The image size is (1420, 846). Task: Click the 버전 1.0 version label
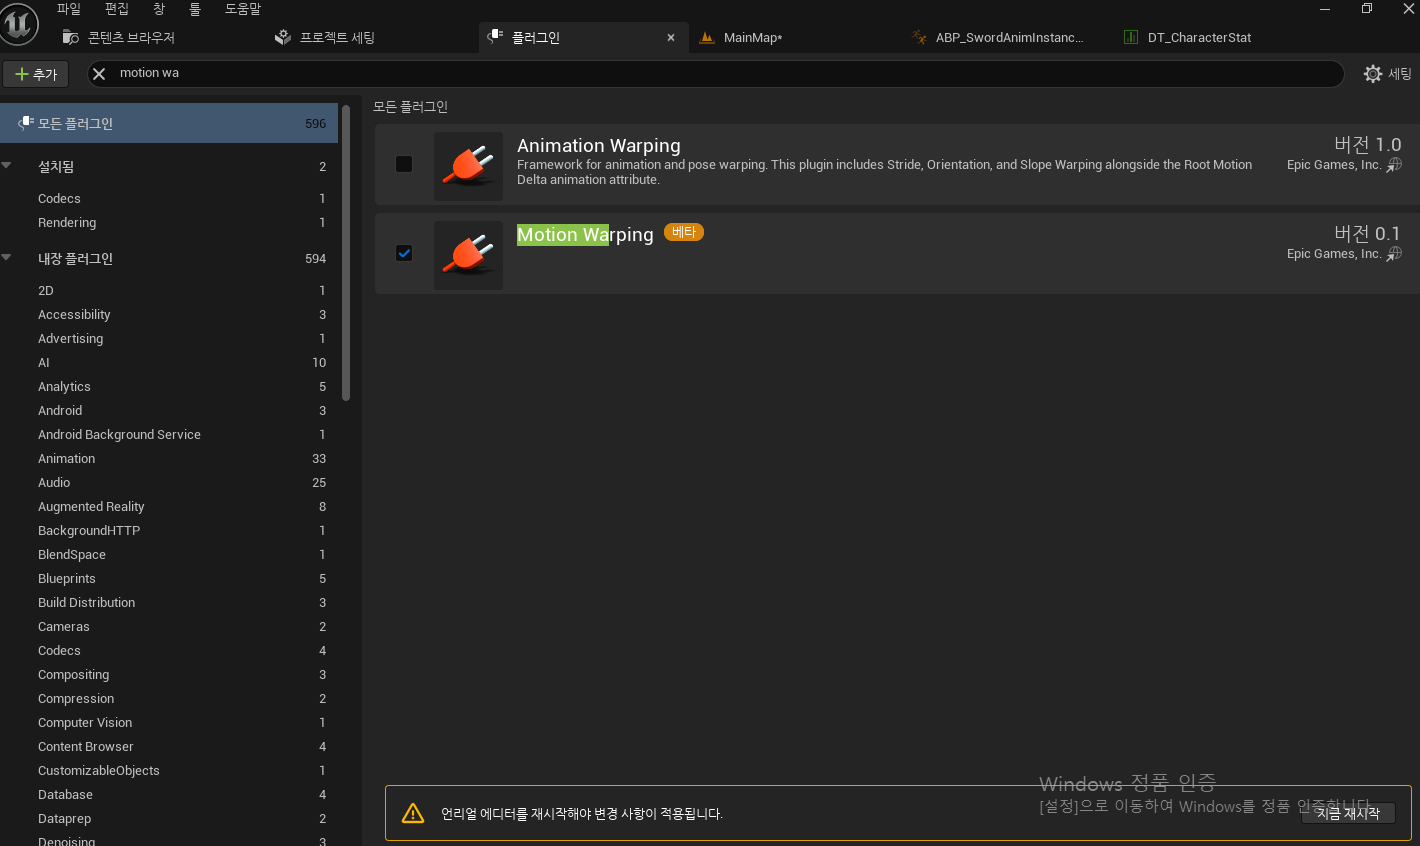point(1367,144)
